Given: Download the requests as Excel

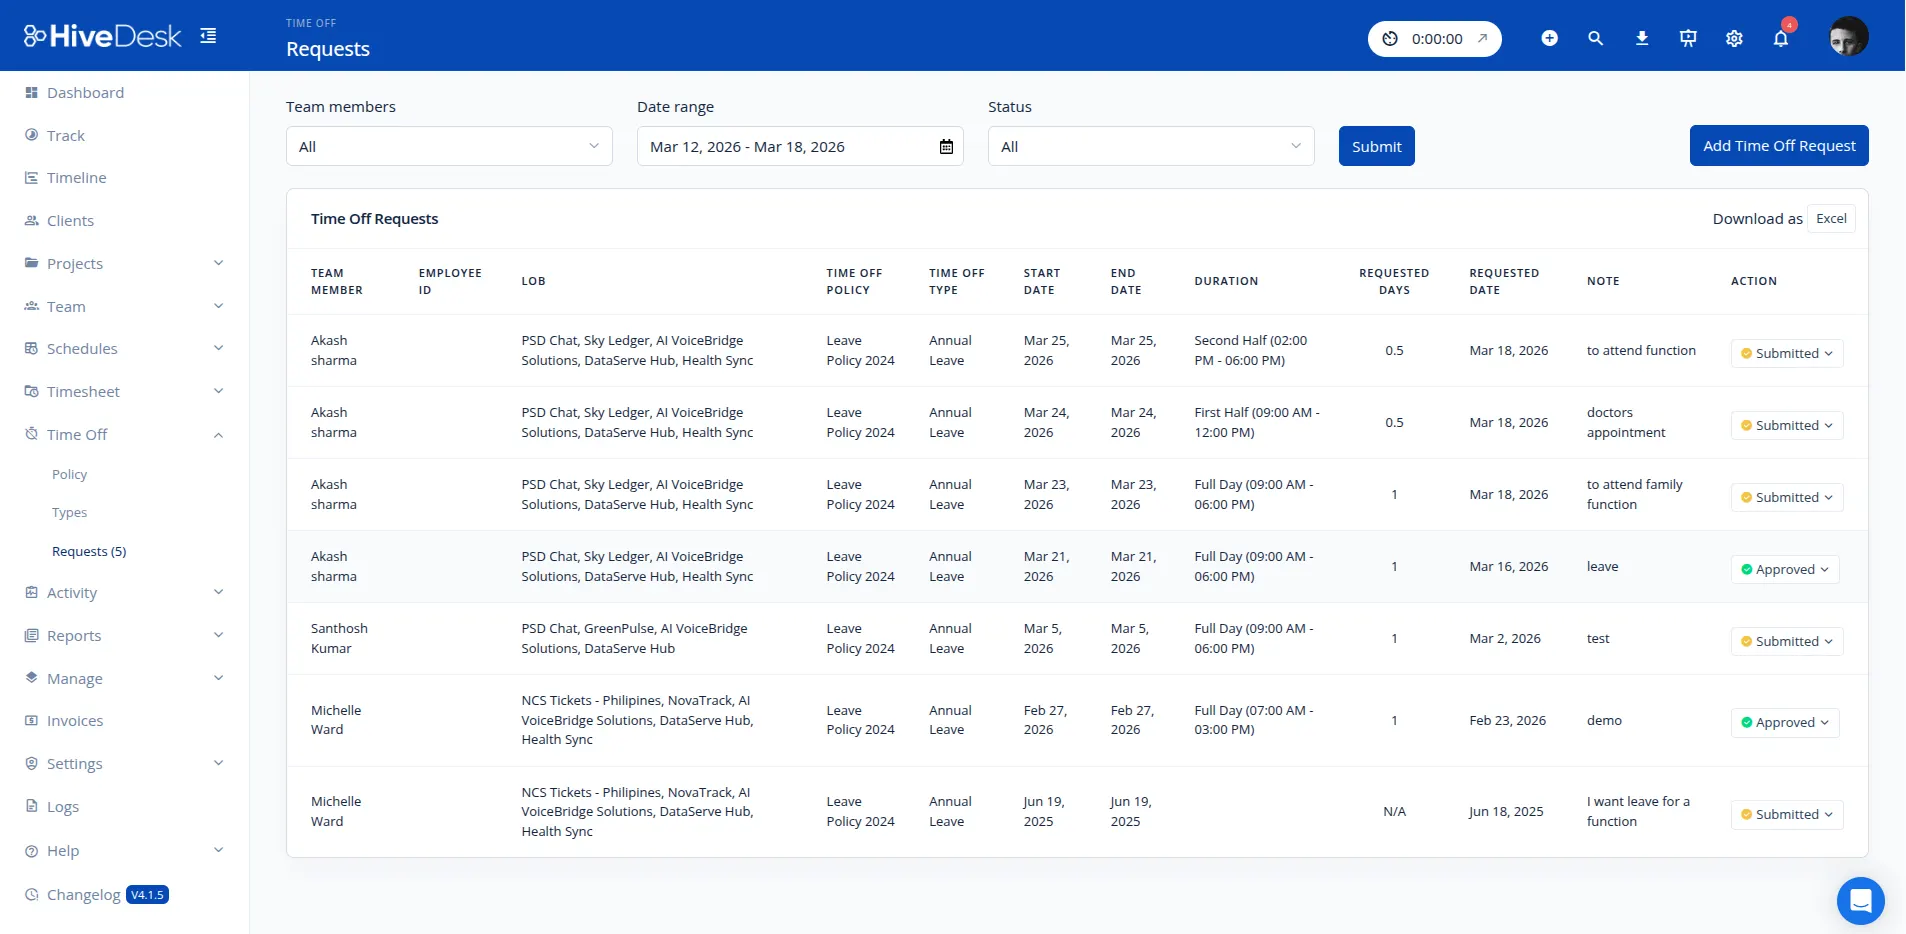Looking at the screenshot, I should [x=1830, y=218].
